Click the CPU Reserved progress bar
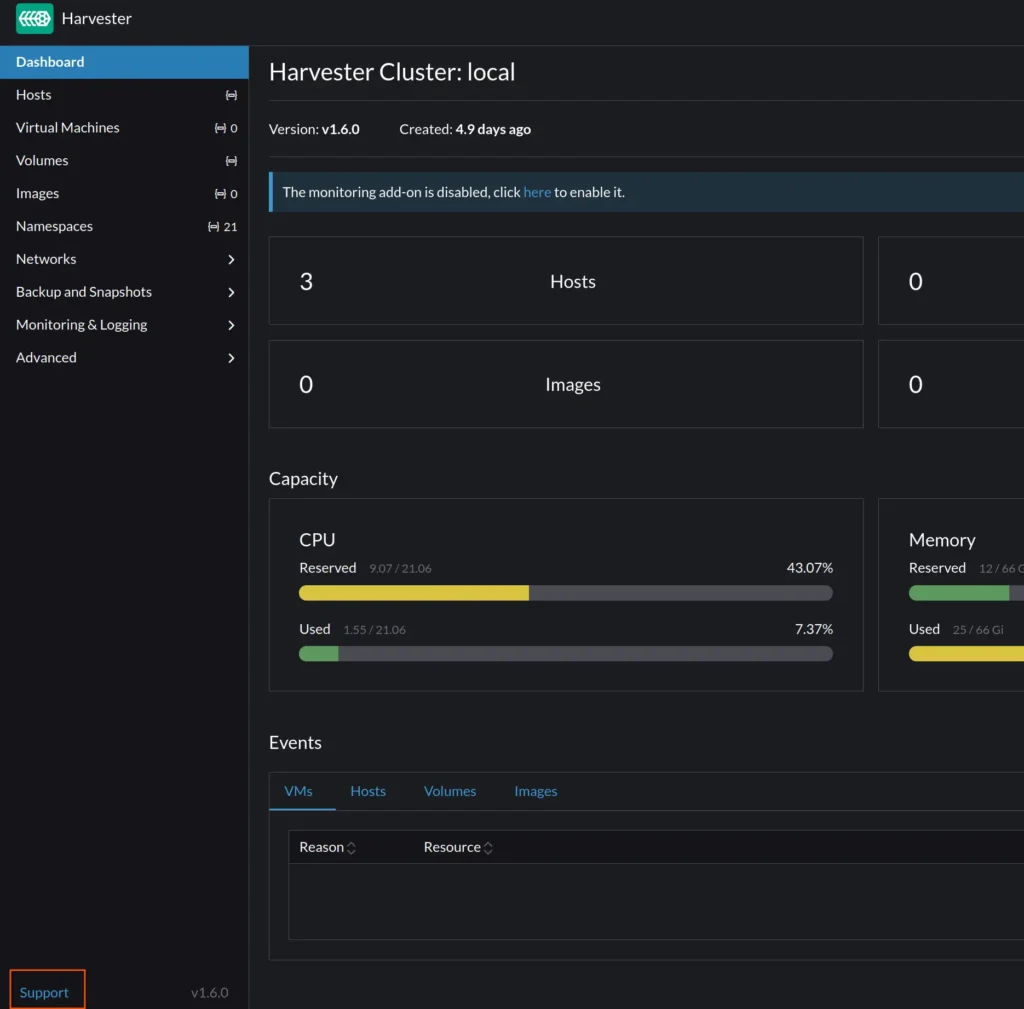The height and width of the screenshot is (1009, 1024). (565, 593)
